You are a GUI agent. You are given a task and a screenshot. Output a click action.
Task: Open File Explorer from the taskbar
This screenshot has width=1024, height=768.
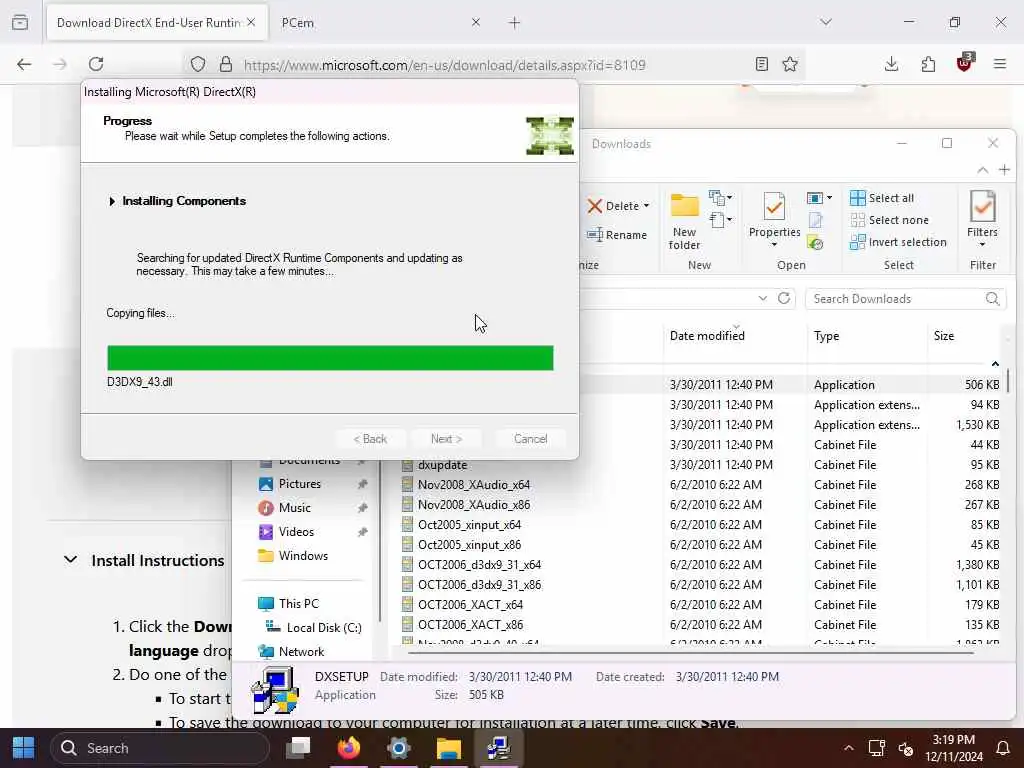pyautogui.click(x=449, y=748)
